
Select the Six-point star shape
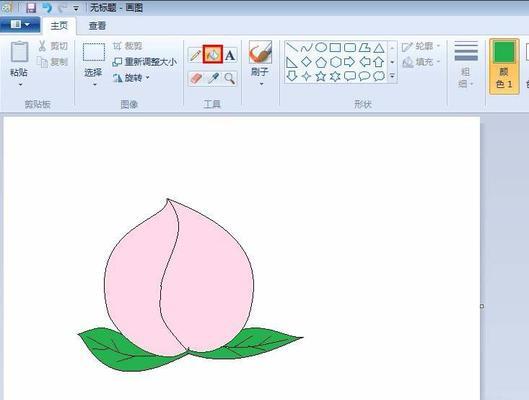tap(335, 76)
